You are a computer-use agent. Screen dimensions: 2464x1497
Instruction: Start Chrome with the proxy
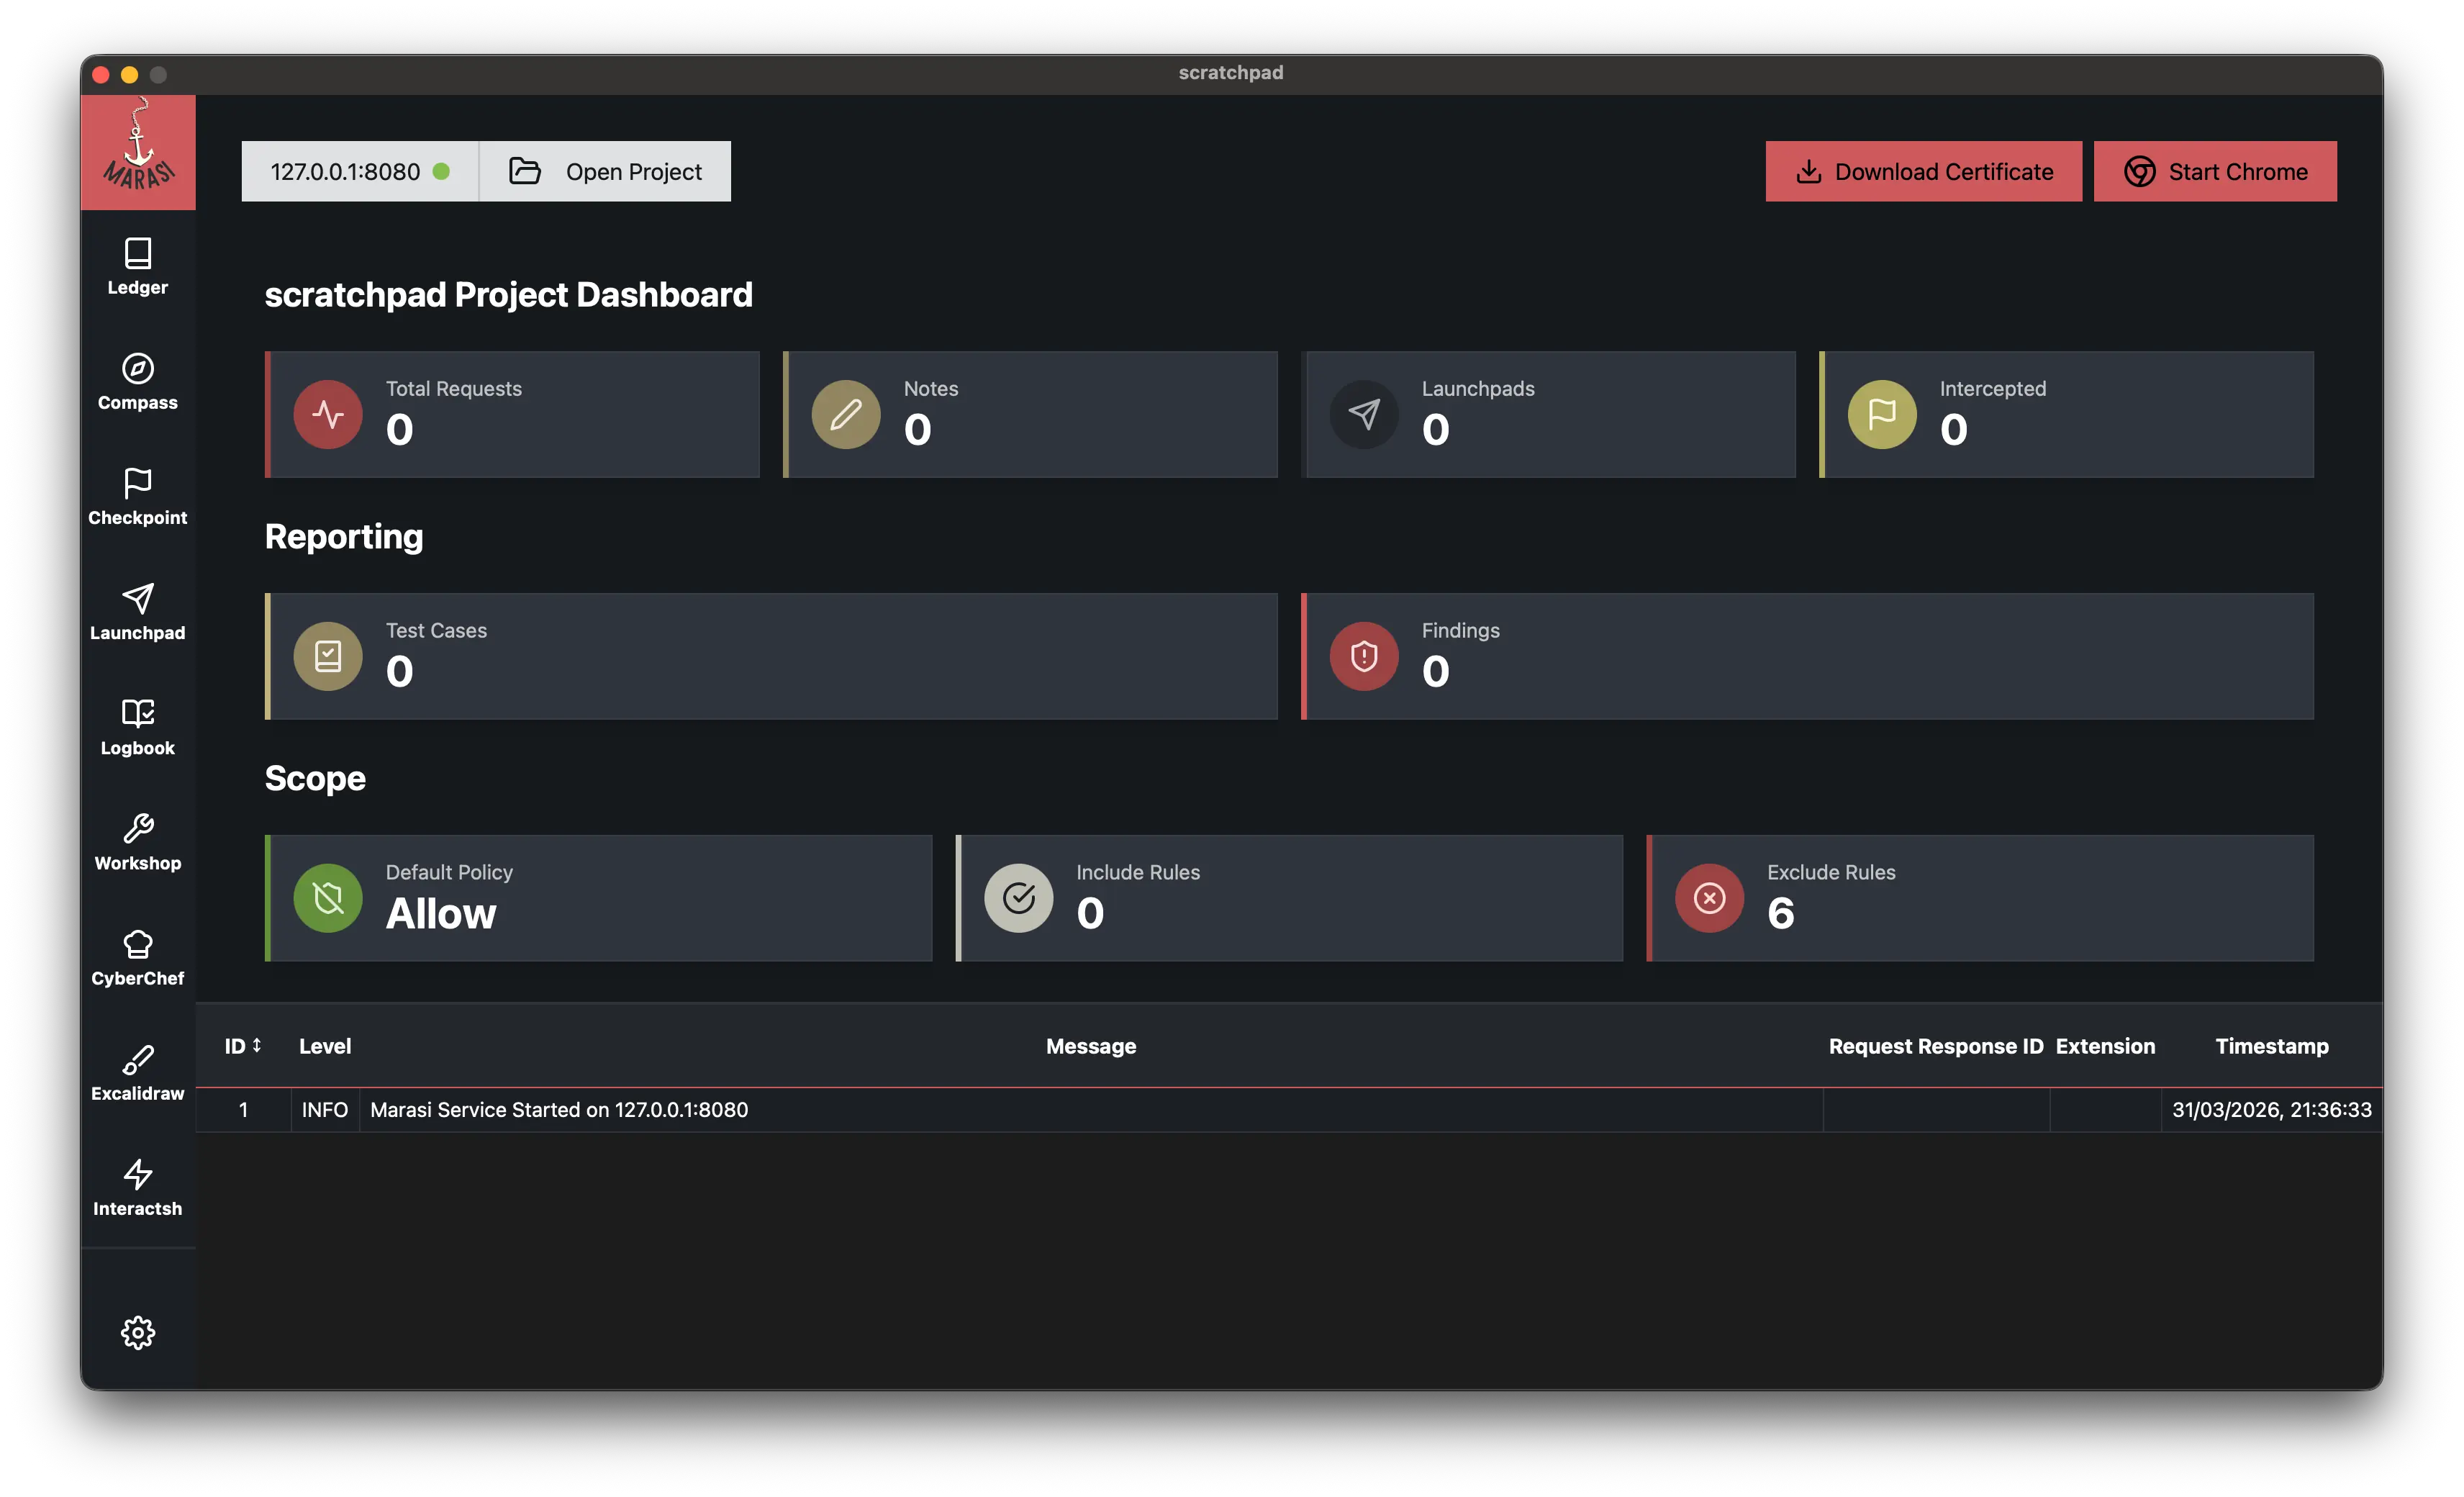(2214, 171)
